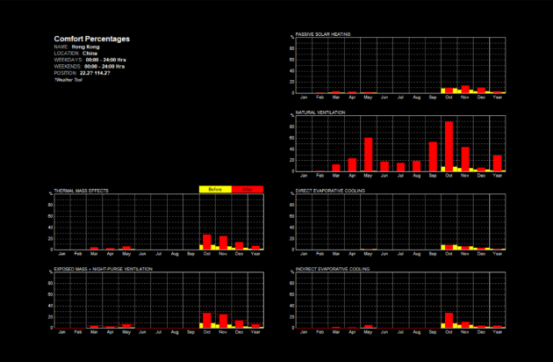
Task: Select the Thermal Mass Effects chart title
Action: point(81,191)
